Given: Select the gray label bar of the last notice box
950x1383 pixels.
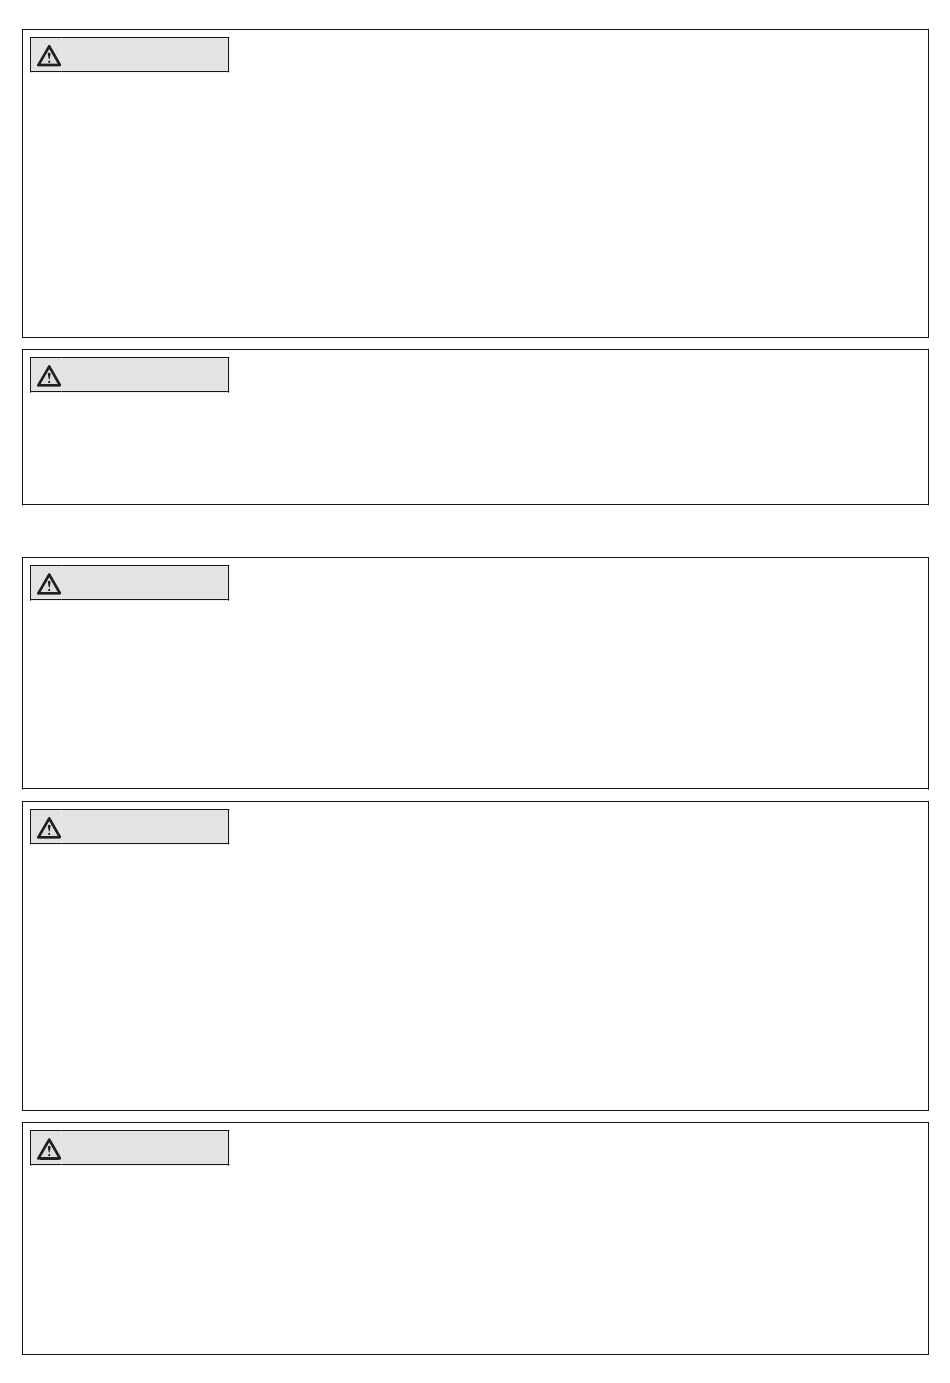Looking at the screenshot, I should [130, 1148].
